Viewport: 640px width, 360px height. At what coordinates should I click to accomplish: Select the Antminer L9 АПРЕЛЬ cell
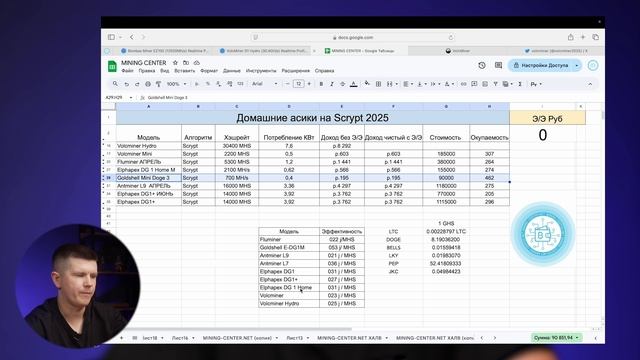149,186
